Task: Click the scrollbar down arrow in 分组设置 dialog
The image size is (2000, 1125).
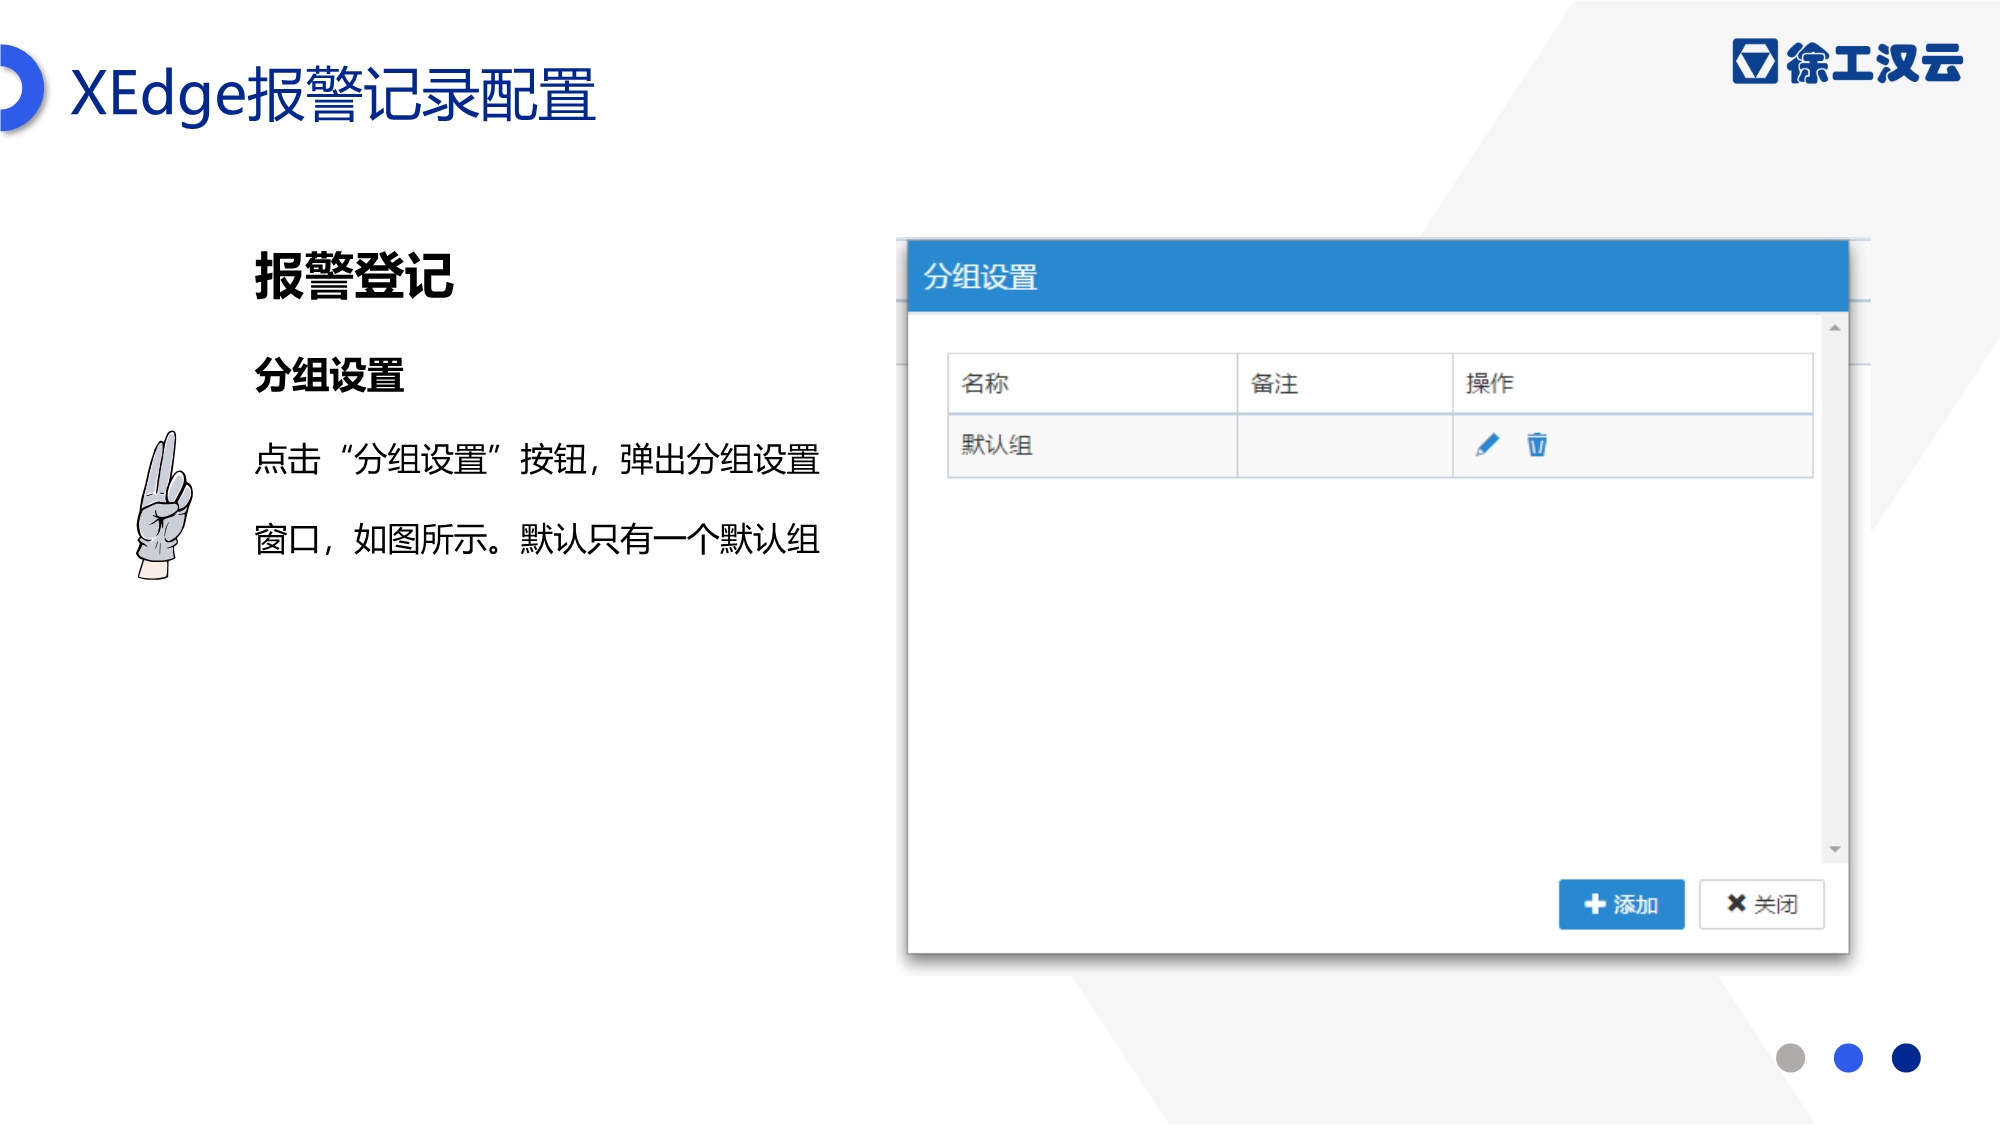Action: click(1835, 849)
